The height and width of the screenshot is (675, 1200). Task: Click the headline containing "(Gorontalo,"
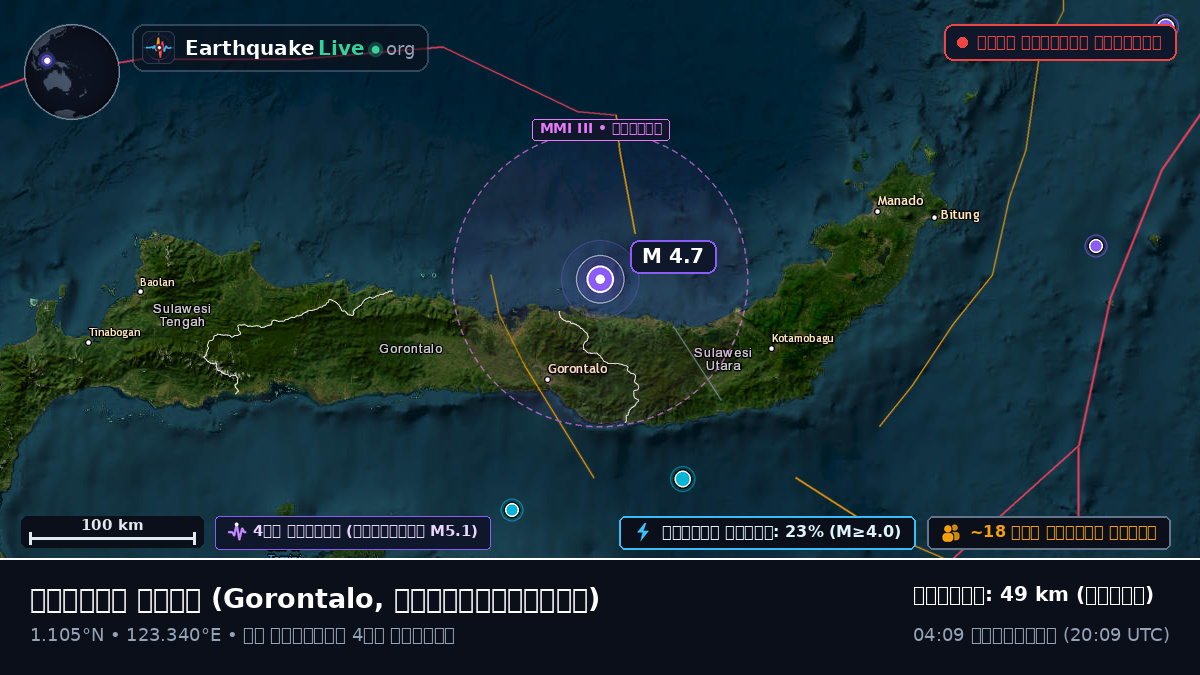(315, 599)
